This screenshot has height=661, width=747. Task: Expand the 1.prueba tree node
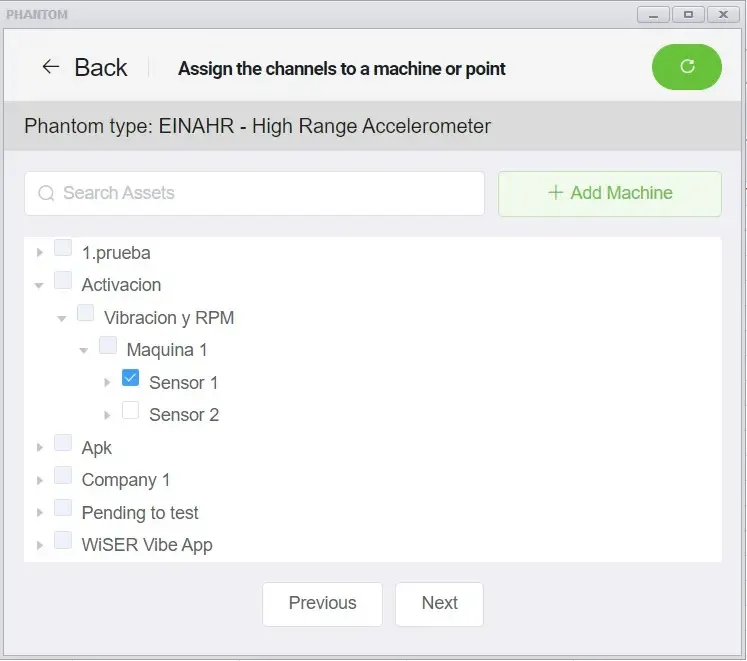tap(40, 253)
